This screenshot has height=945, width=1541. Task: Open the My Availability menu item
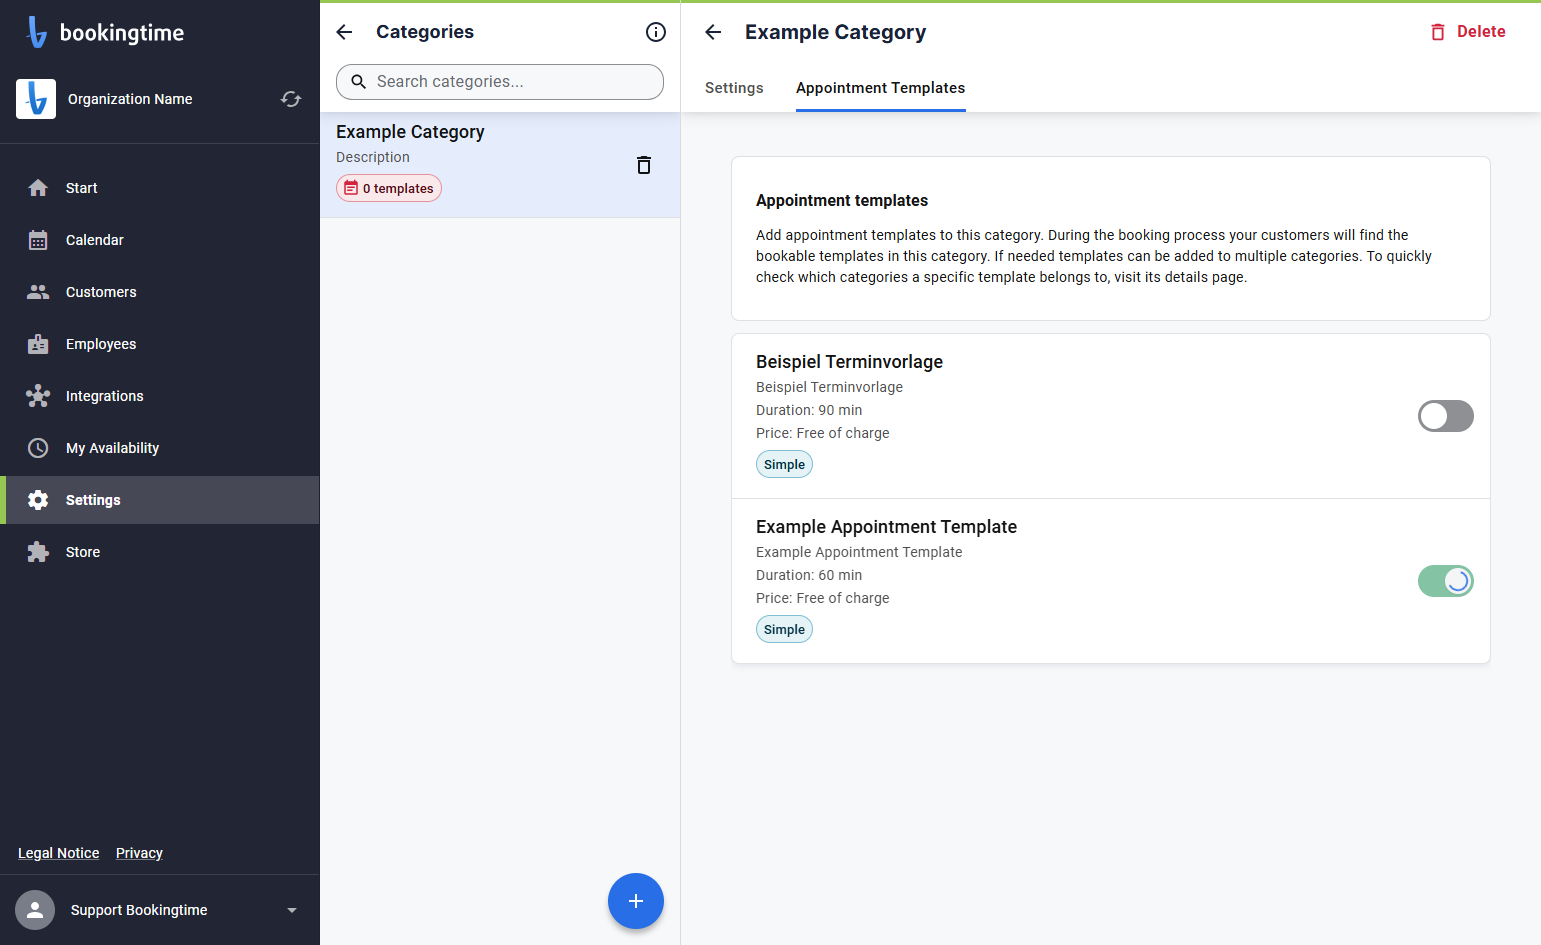pyautogui.click(x=160, y=448)
